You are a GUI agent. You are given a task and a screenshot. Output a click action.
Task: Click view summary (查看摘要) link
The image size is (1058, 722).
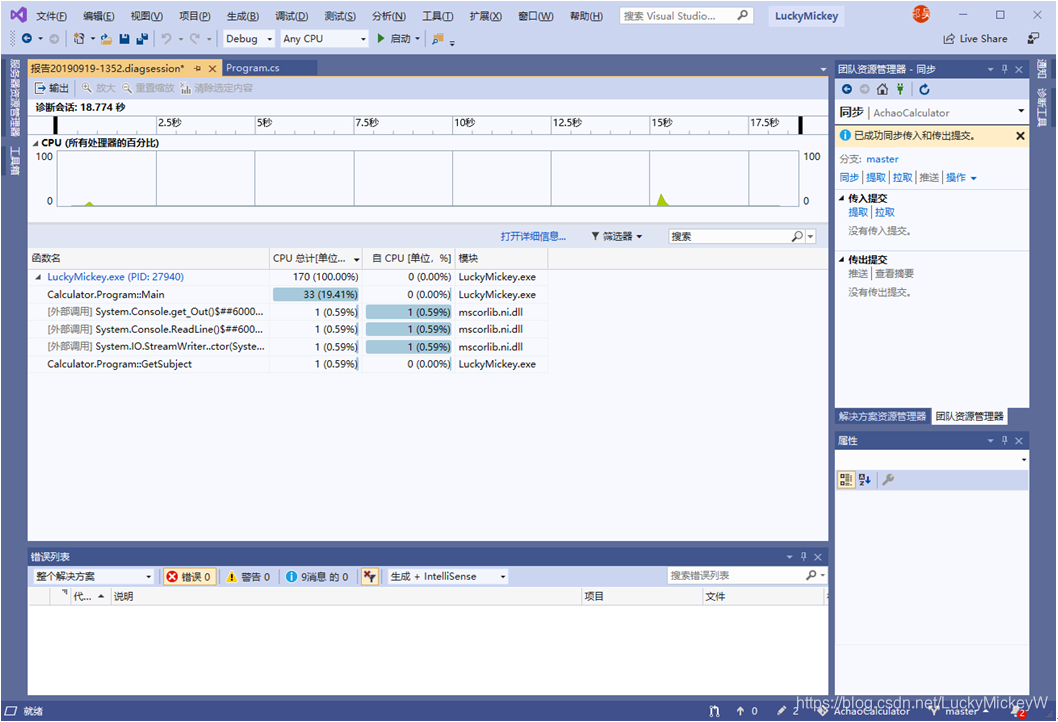894,273
